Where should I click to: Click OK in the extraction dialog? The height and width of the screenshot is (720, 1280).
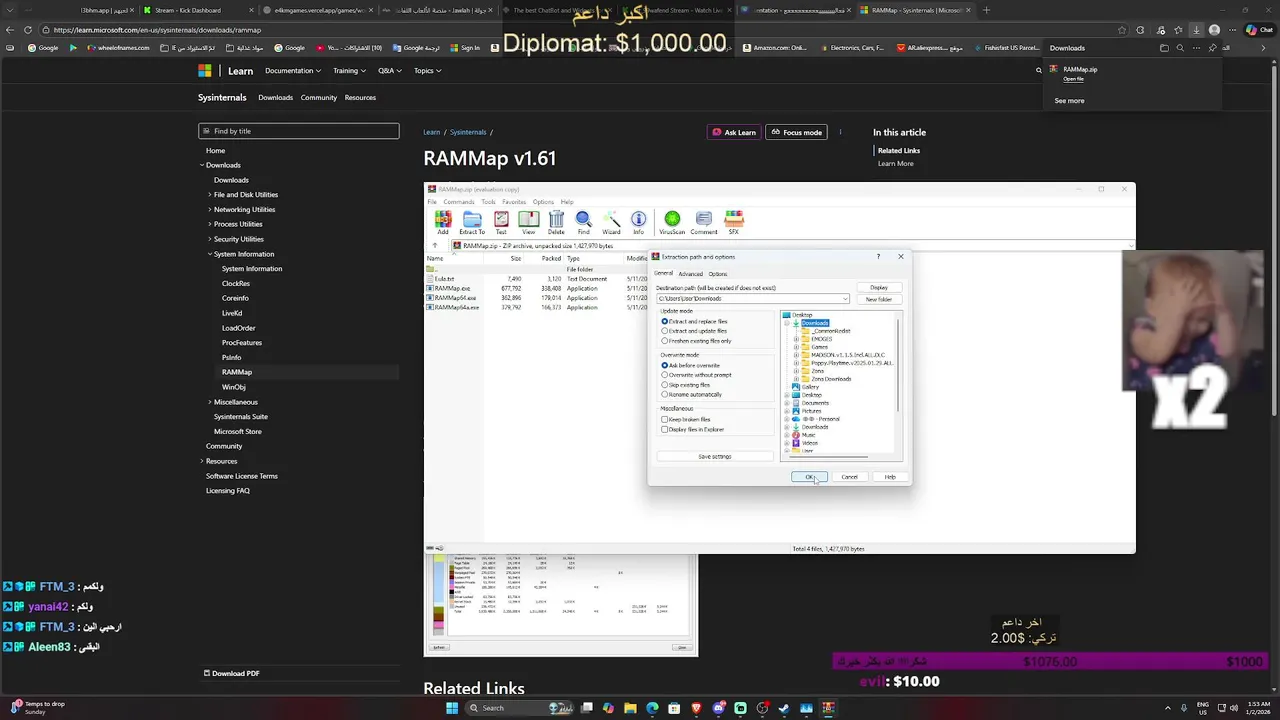point(809,477)
